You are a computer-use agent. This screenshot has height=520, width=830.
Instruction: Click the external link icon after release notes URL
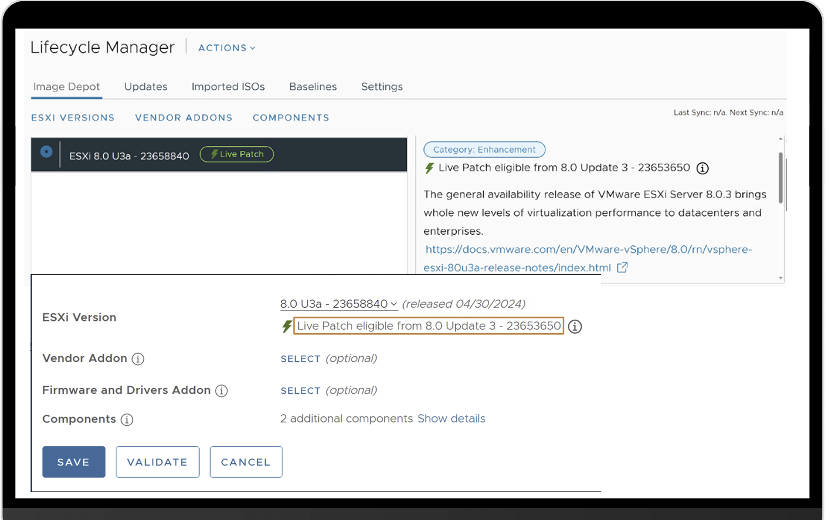click(x=622, y=267)
